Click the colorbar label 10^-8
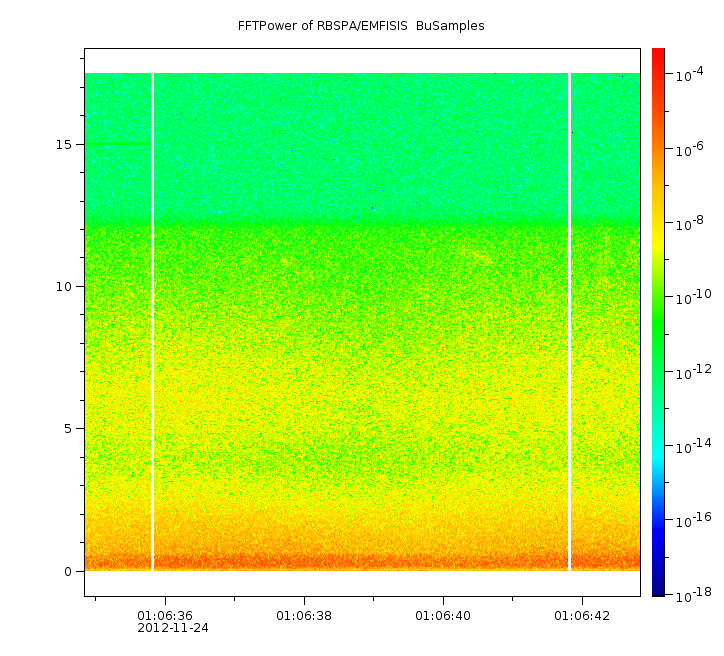Viewport: 724px width, 656px height. 689,223
